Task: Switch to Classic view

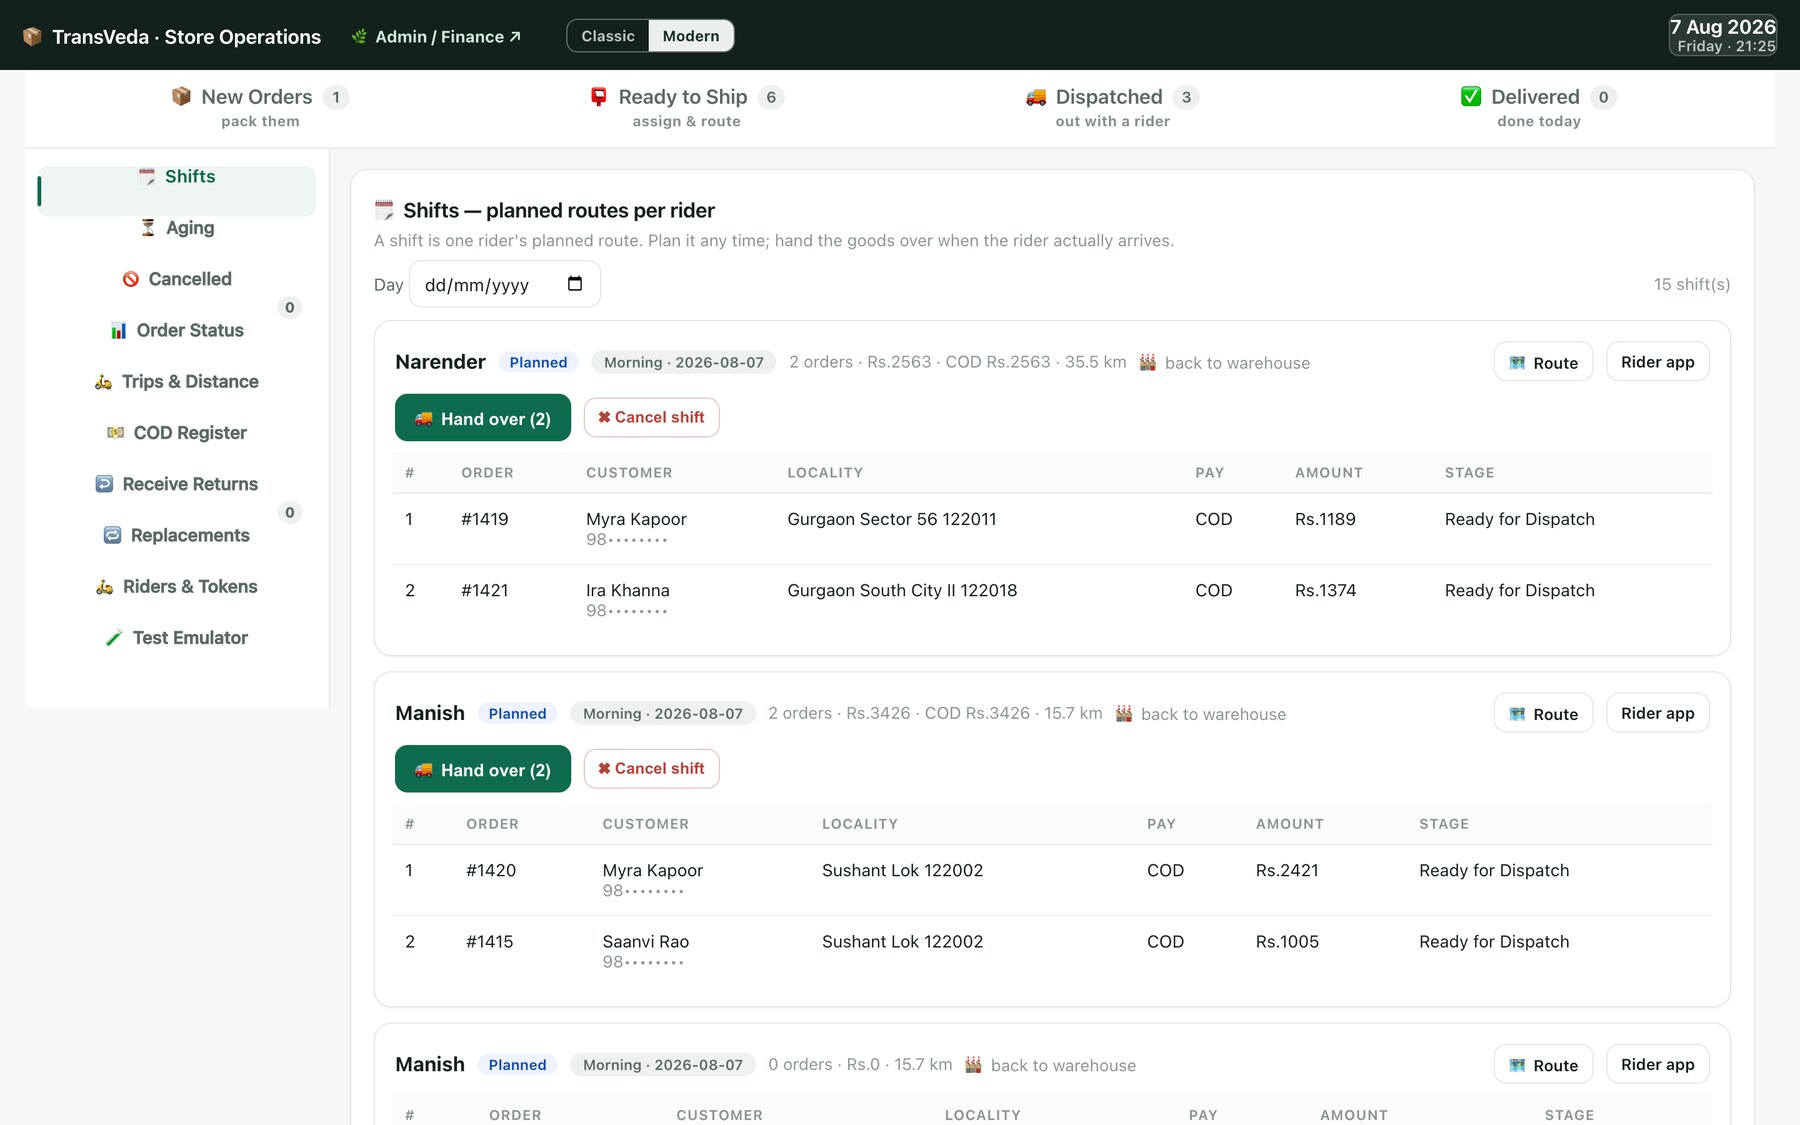Action: [x=608, y=36]
